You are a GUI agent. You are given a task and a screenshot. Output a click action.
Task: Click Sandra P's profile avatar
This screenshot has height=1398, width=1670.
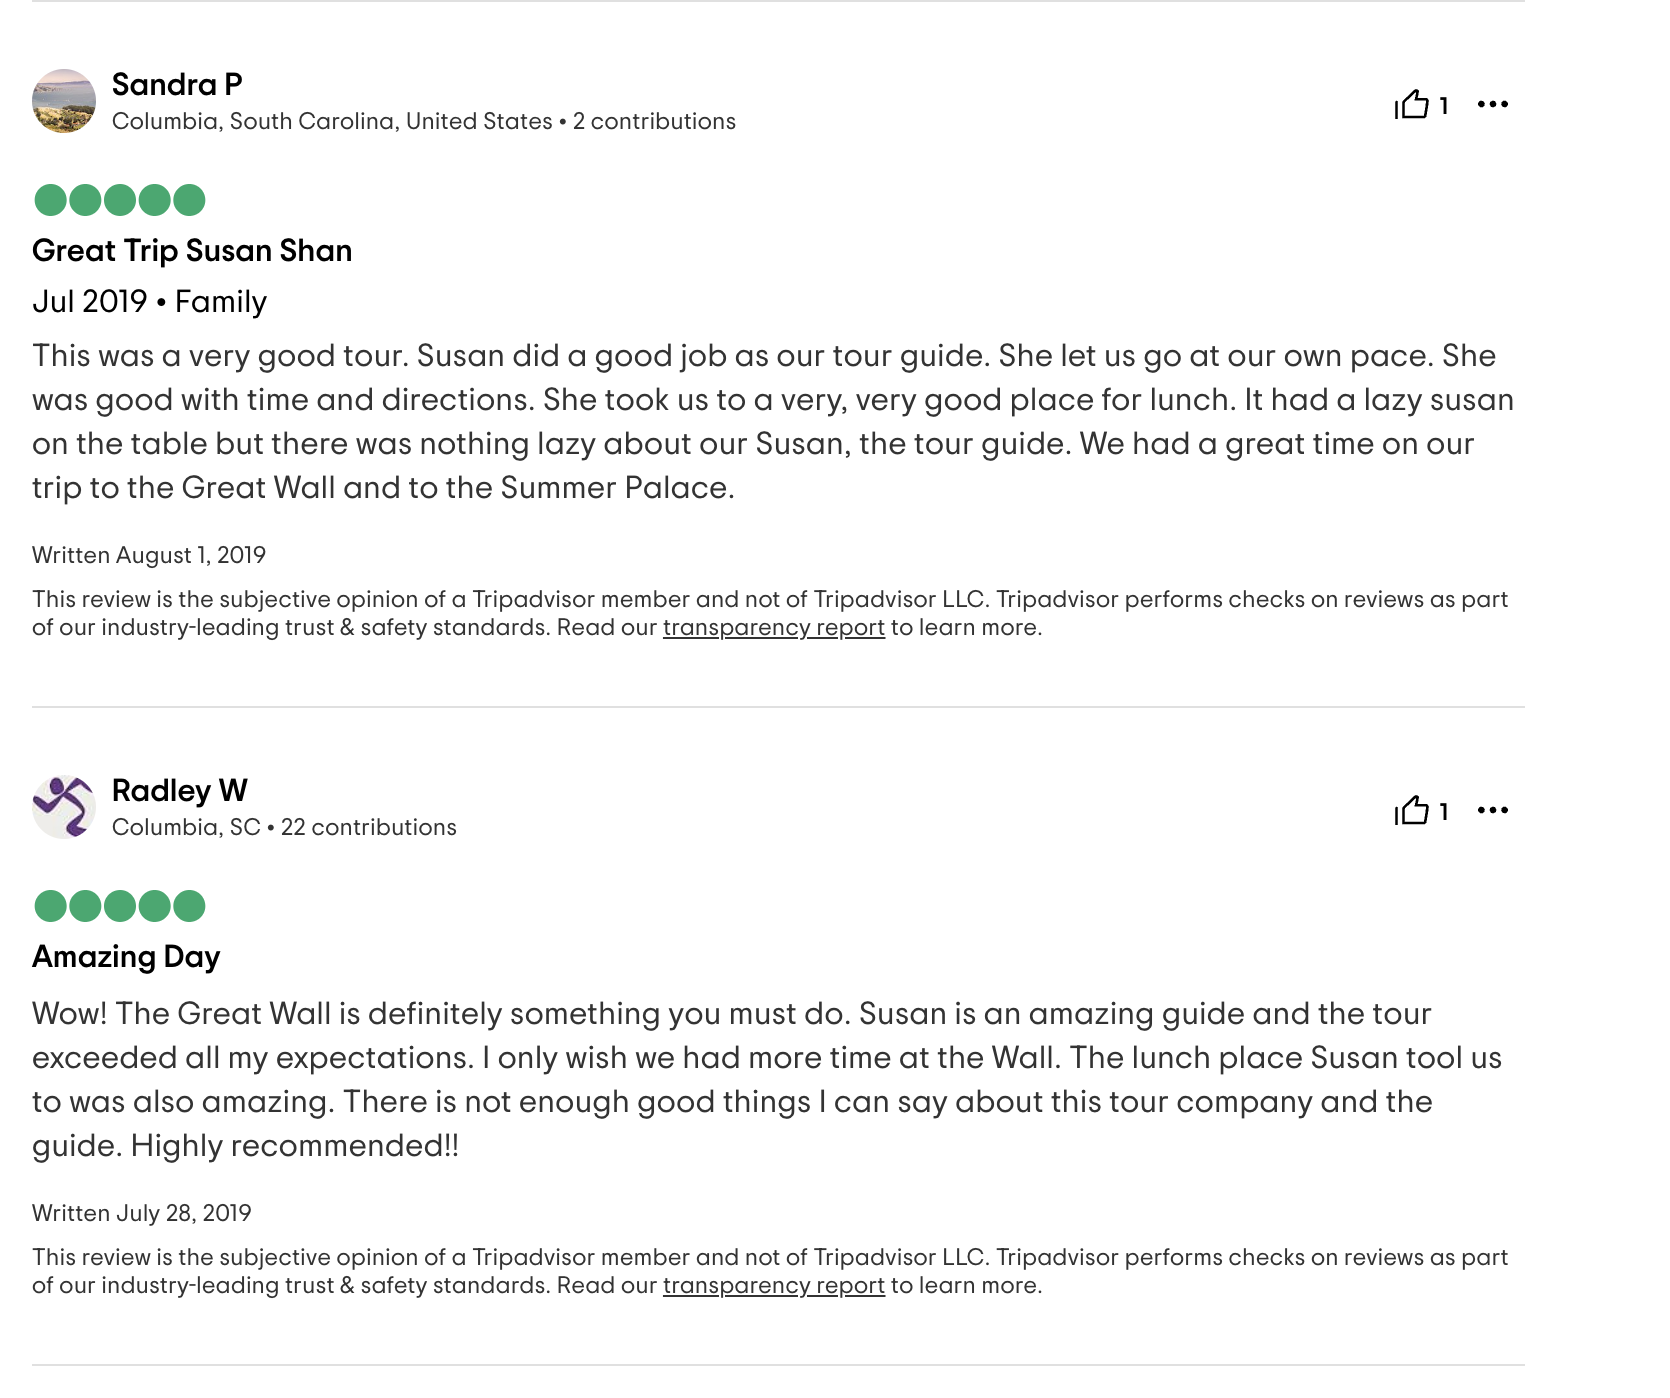tap(64, 101)
